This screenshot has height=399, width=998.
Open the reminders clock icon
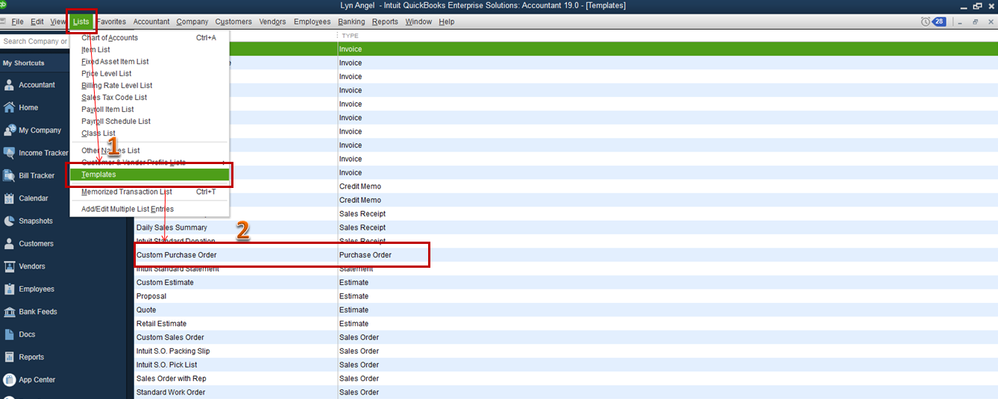coord(925,22)
